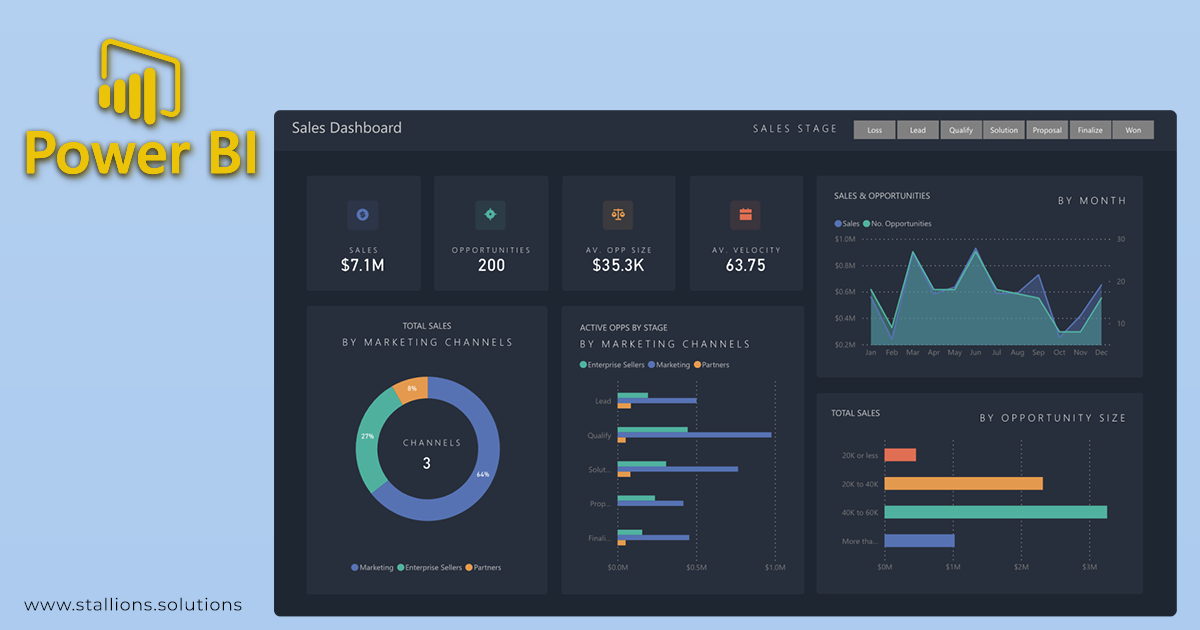Select the orange 20K to 40K bar

[x=964, y=483]
